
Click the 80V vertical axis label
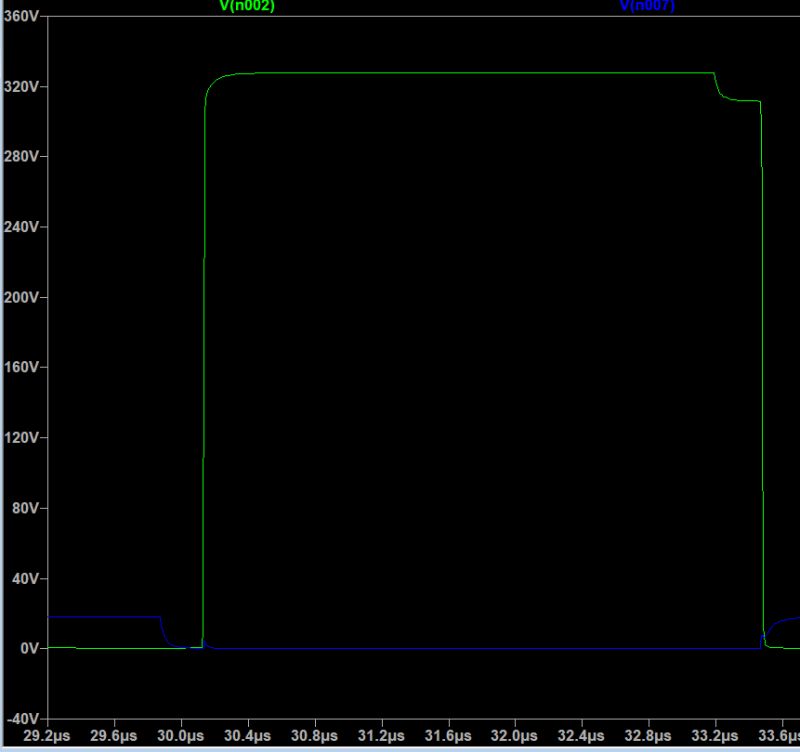(25, 508)
